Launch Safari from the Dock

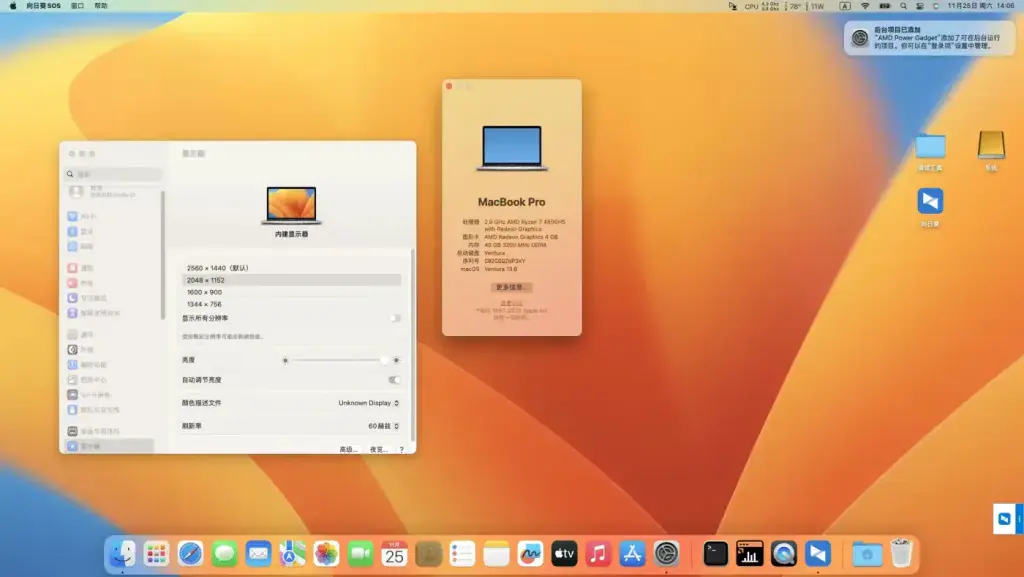[x=190, y=554]
